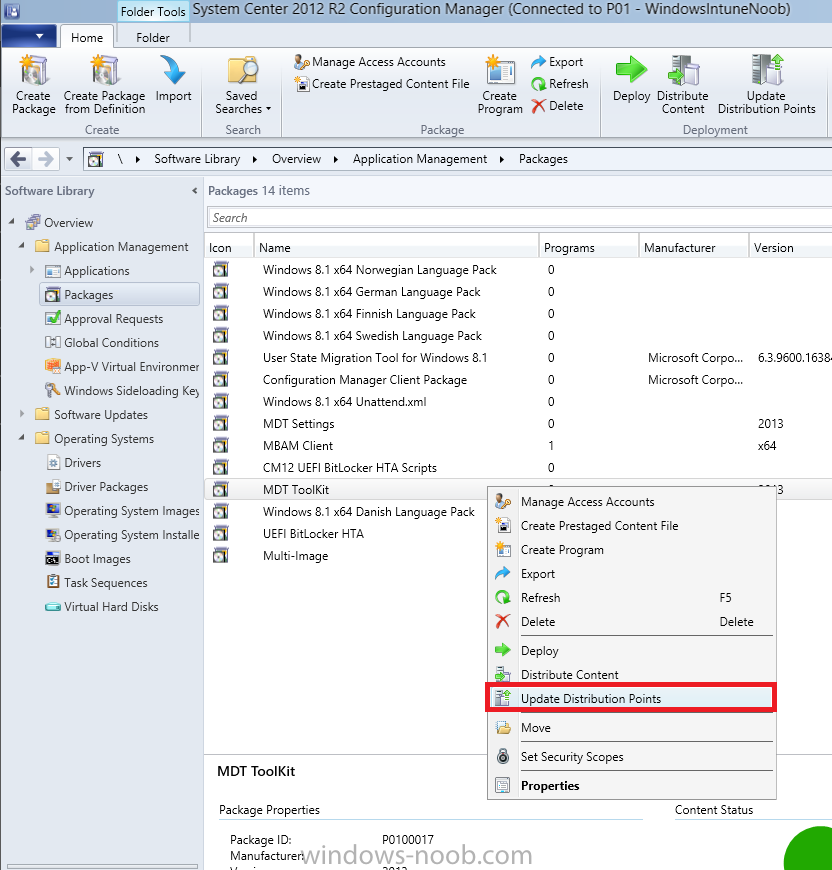Select Global Conditions in tree
The width and height of the screenshot is (832, 870).
pyautogui.click(x=102, y=342)
